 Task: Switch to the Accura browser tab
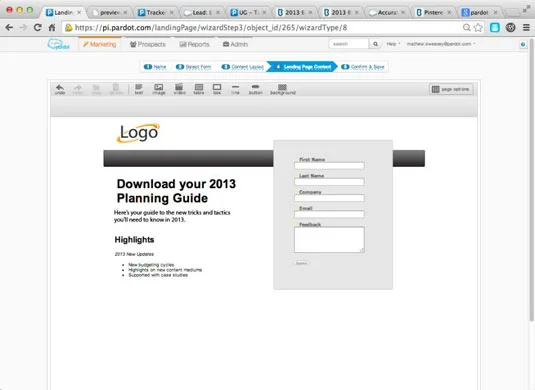(x=387, y=13)
